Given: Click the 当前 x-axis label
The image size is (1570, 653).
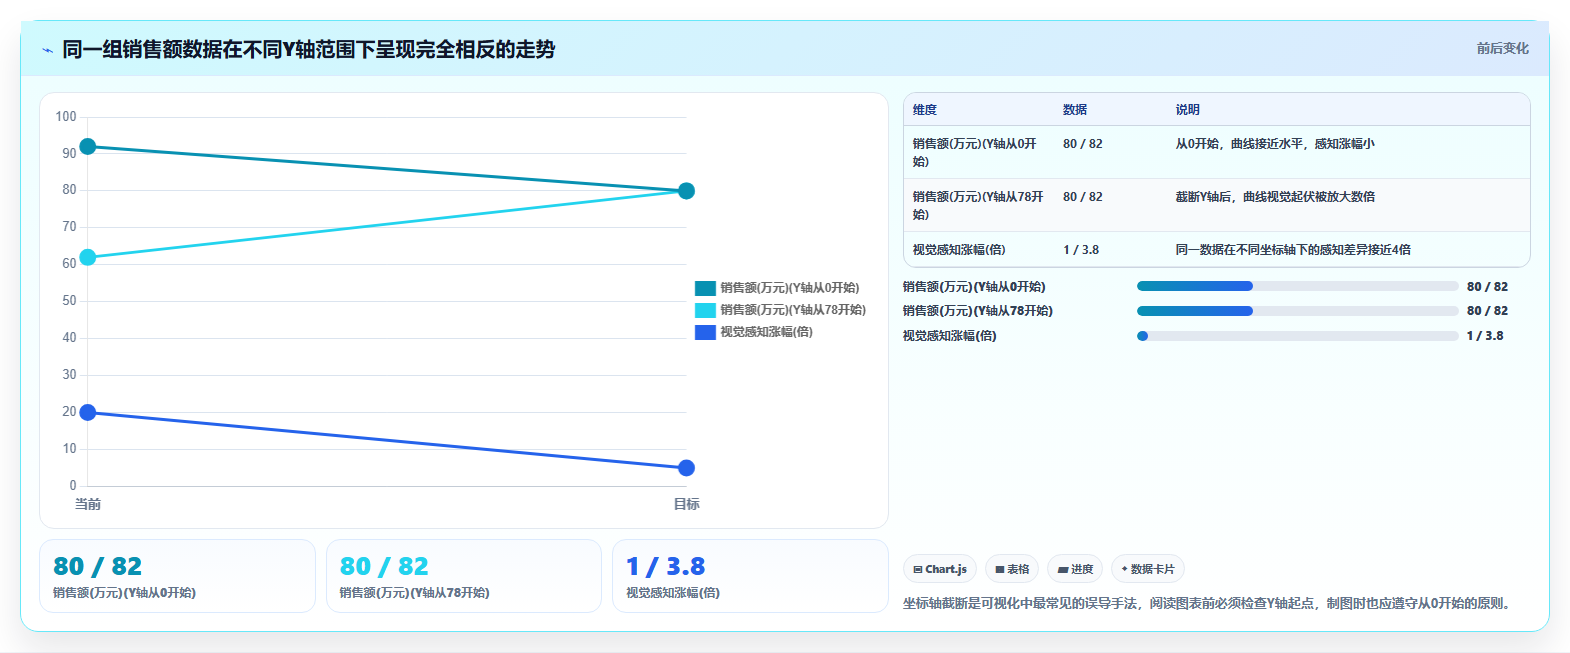Looking at the screenshot, I should pos(88,504).
